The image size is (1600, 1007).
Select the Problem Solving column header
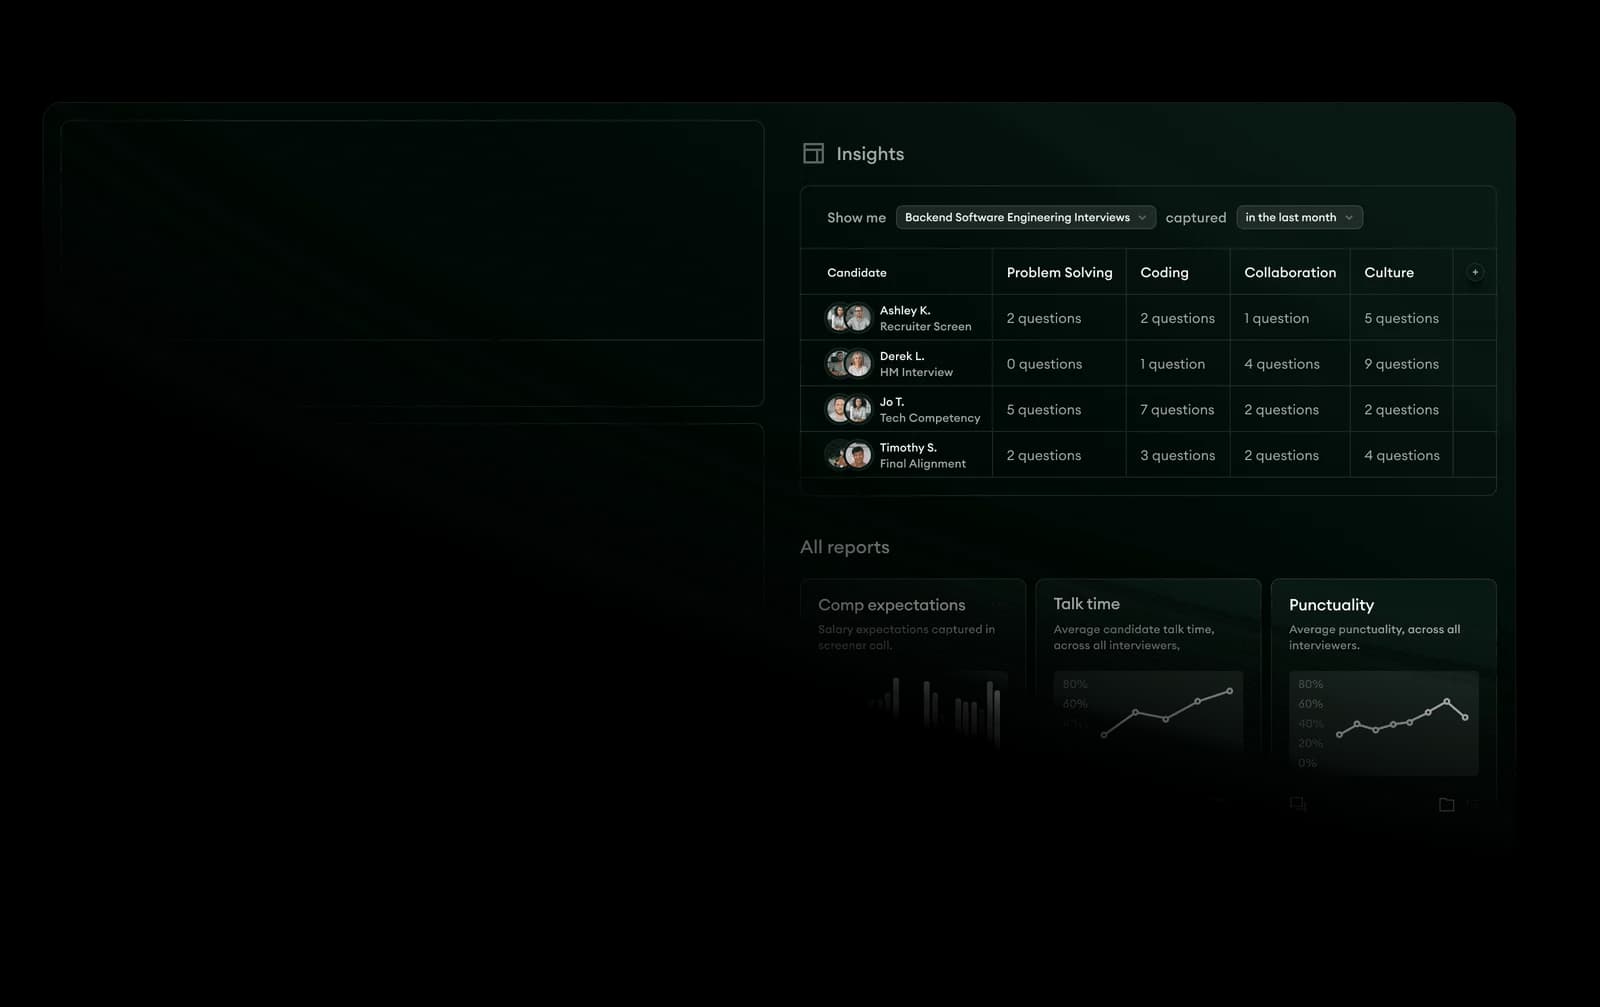tap(1059, 272)
